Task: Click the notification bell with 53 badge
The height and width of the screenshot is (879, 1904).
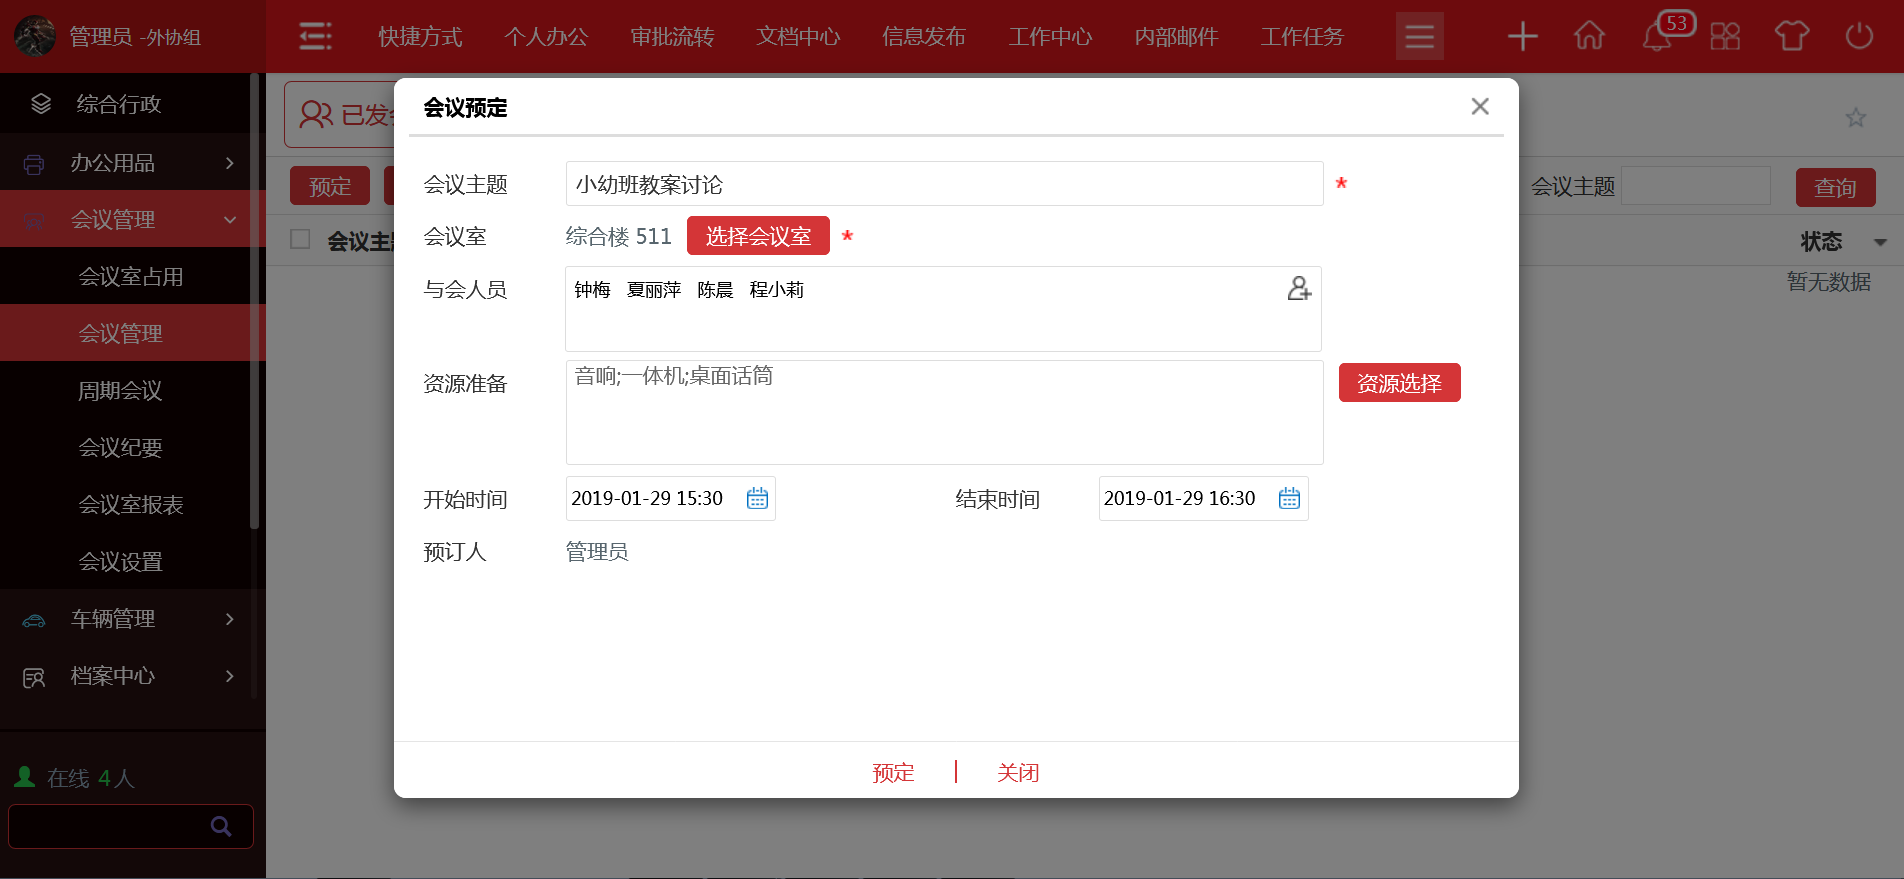Action: tap(1658, 36)
